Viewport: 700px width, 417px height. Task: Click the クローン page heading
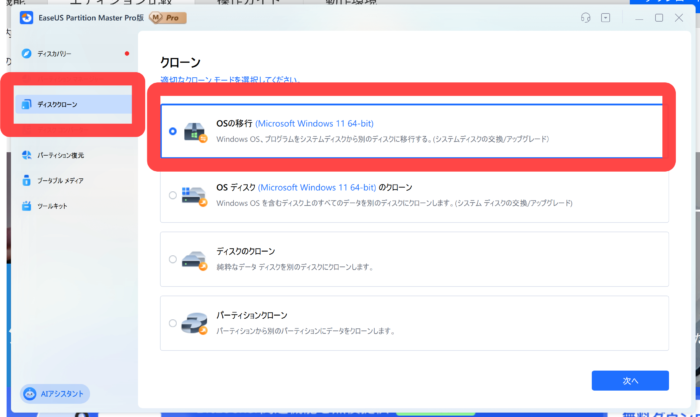pyautogui.click(x=180, y=63)
